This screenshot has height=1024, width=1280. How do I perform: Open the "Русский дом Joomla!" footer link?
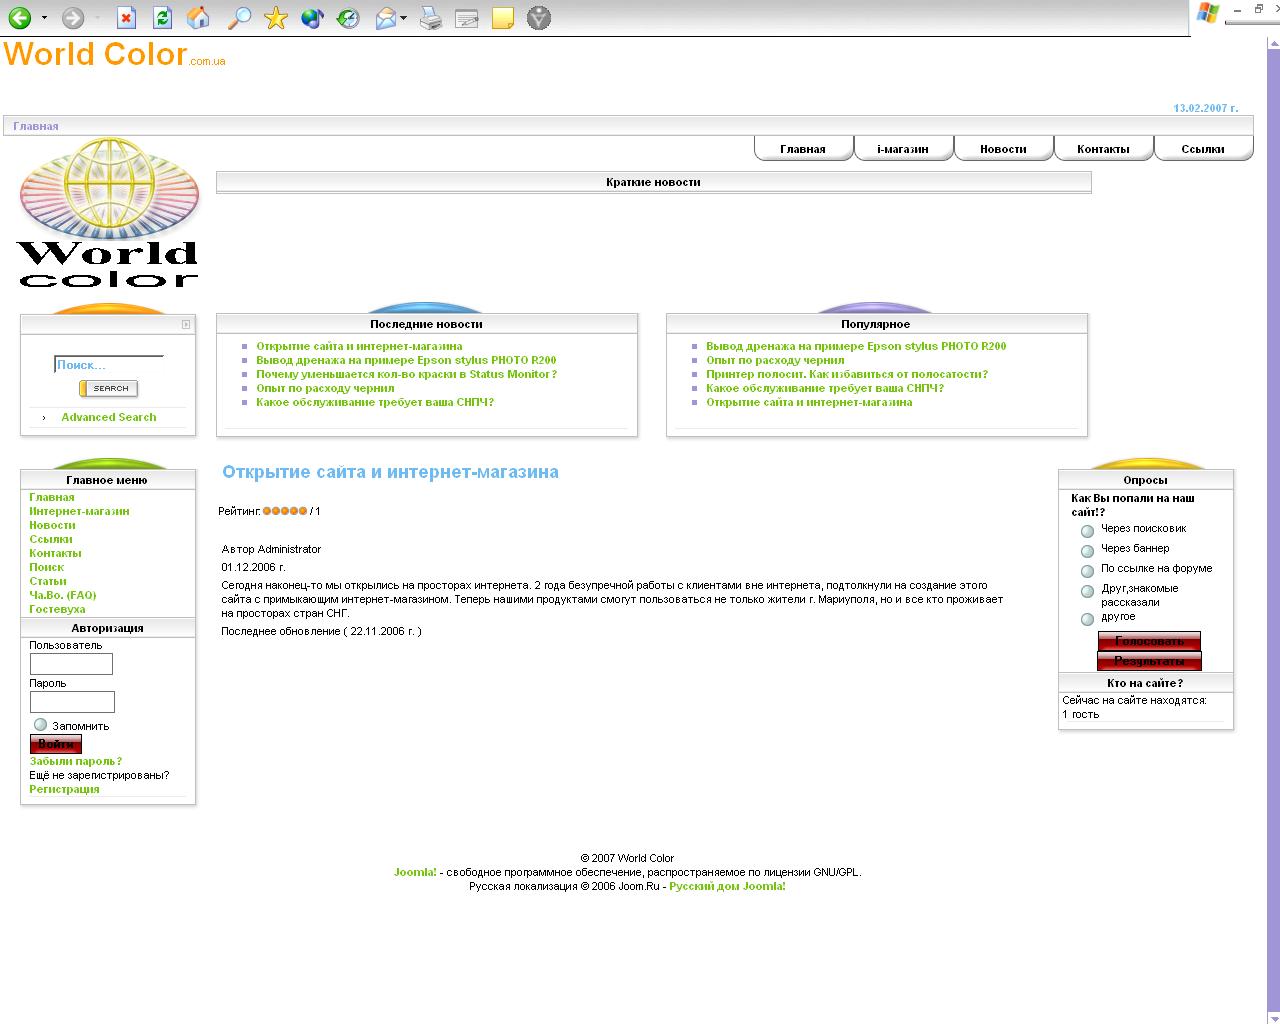(727, 886)
